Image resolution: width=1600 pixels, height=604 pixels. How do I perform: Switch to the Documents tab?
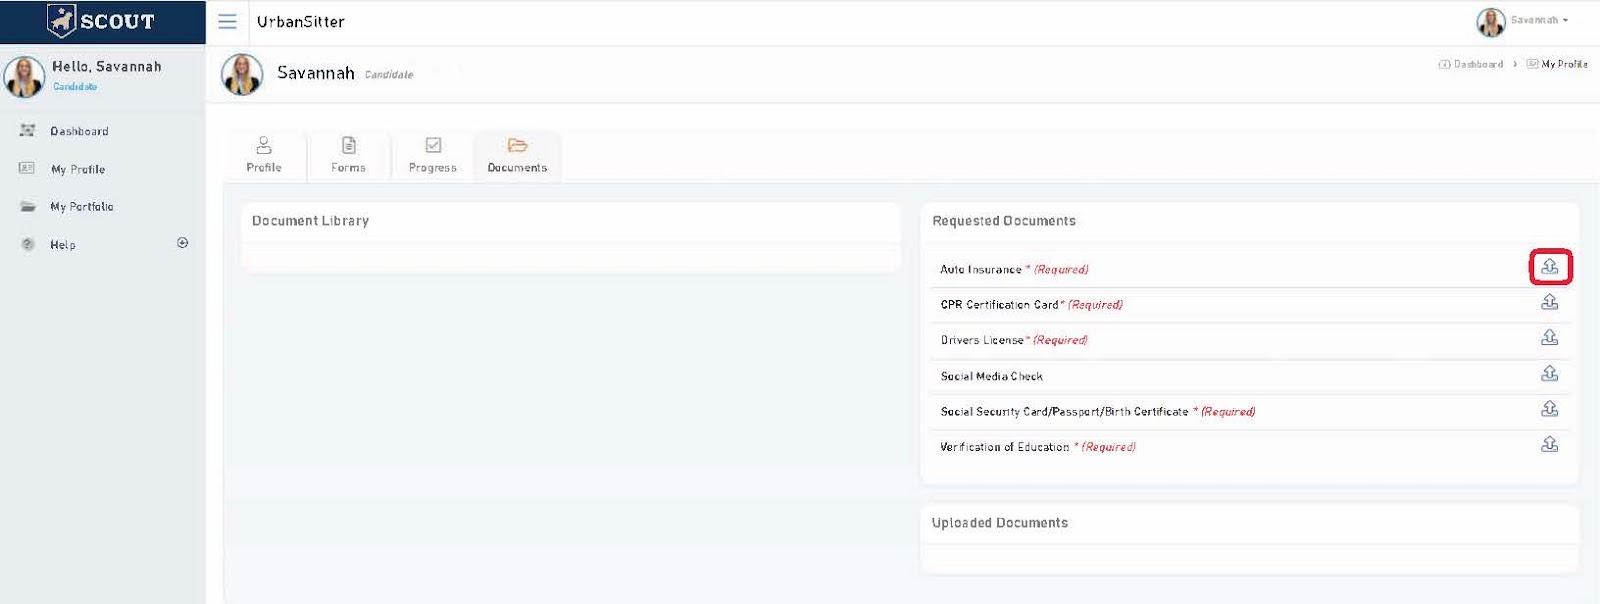click(517, 155)
